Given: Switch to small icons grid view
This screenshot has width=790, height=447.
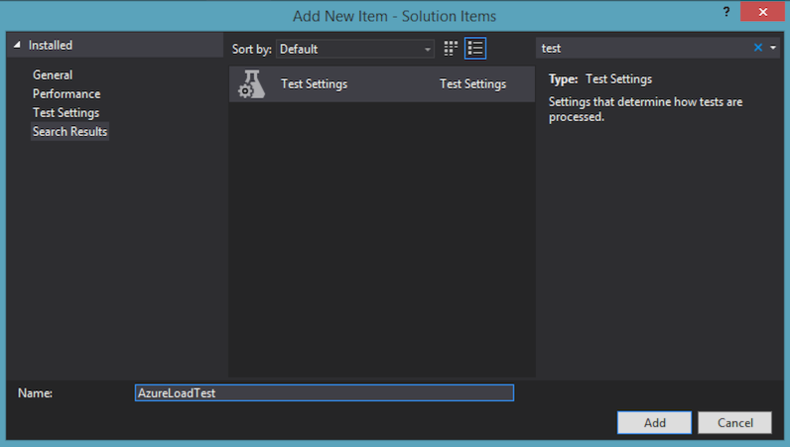Looking at the screenshot, I should click(x=451, y=48).
